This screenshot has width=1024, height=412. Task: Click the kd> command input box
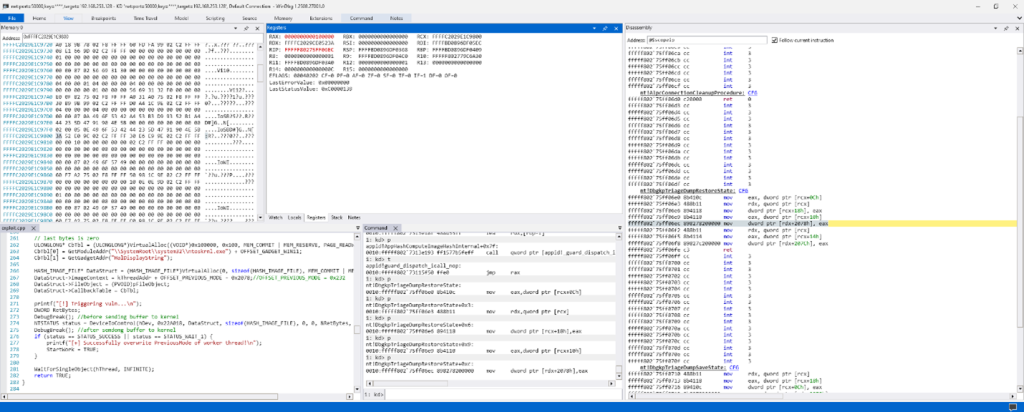[x=500, y=395]
